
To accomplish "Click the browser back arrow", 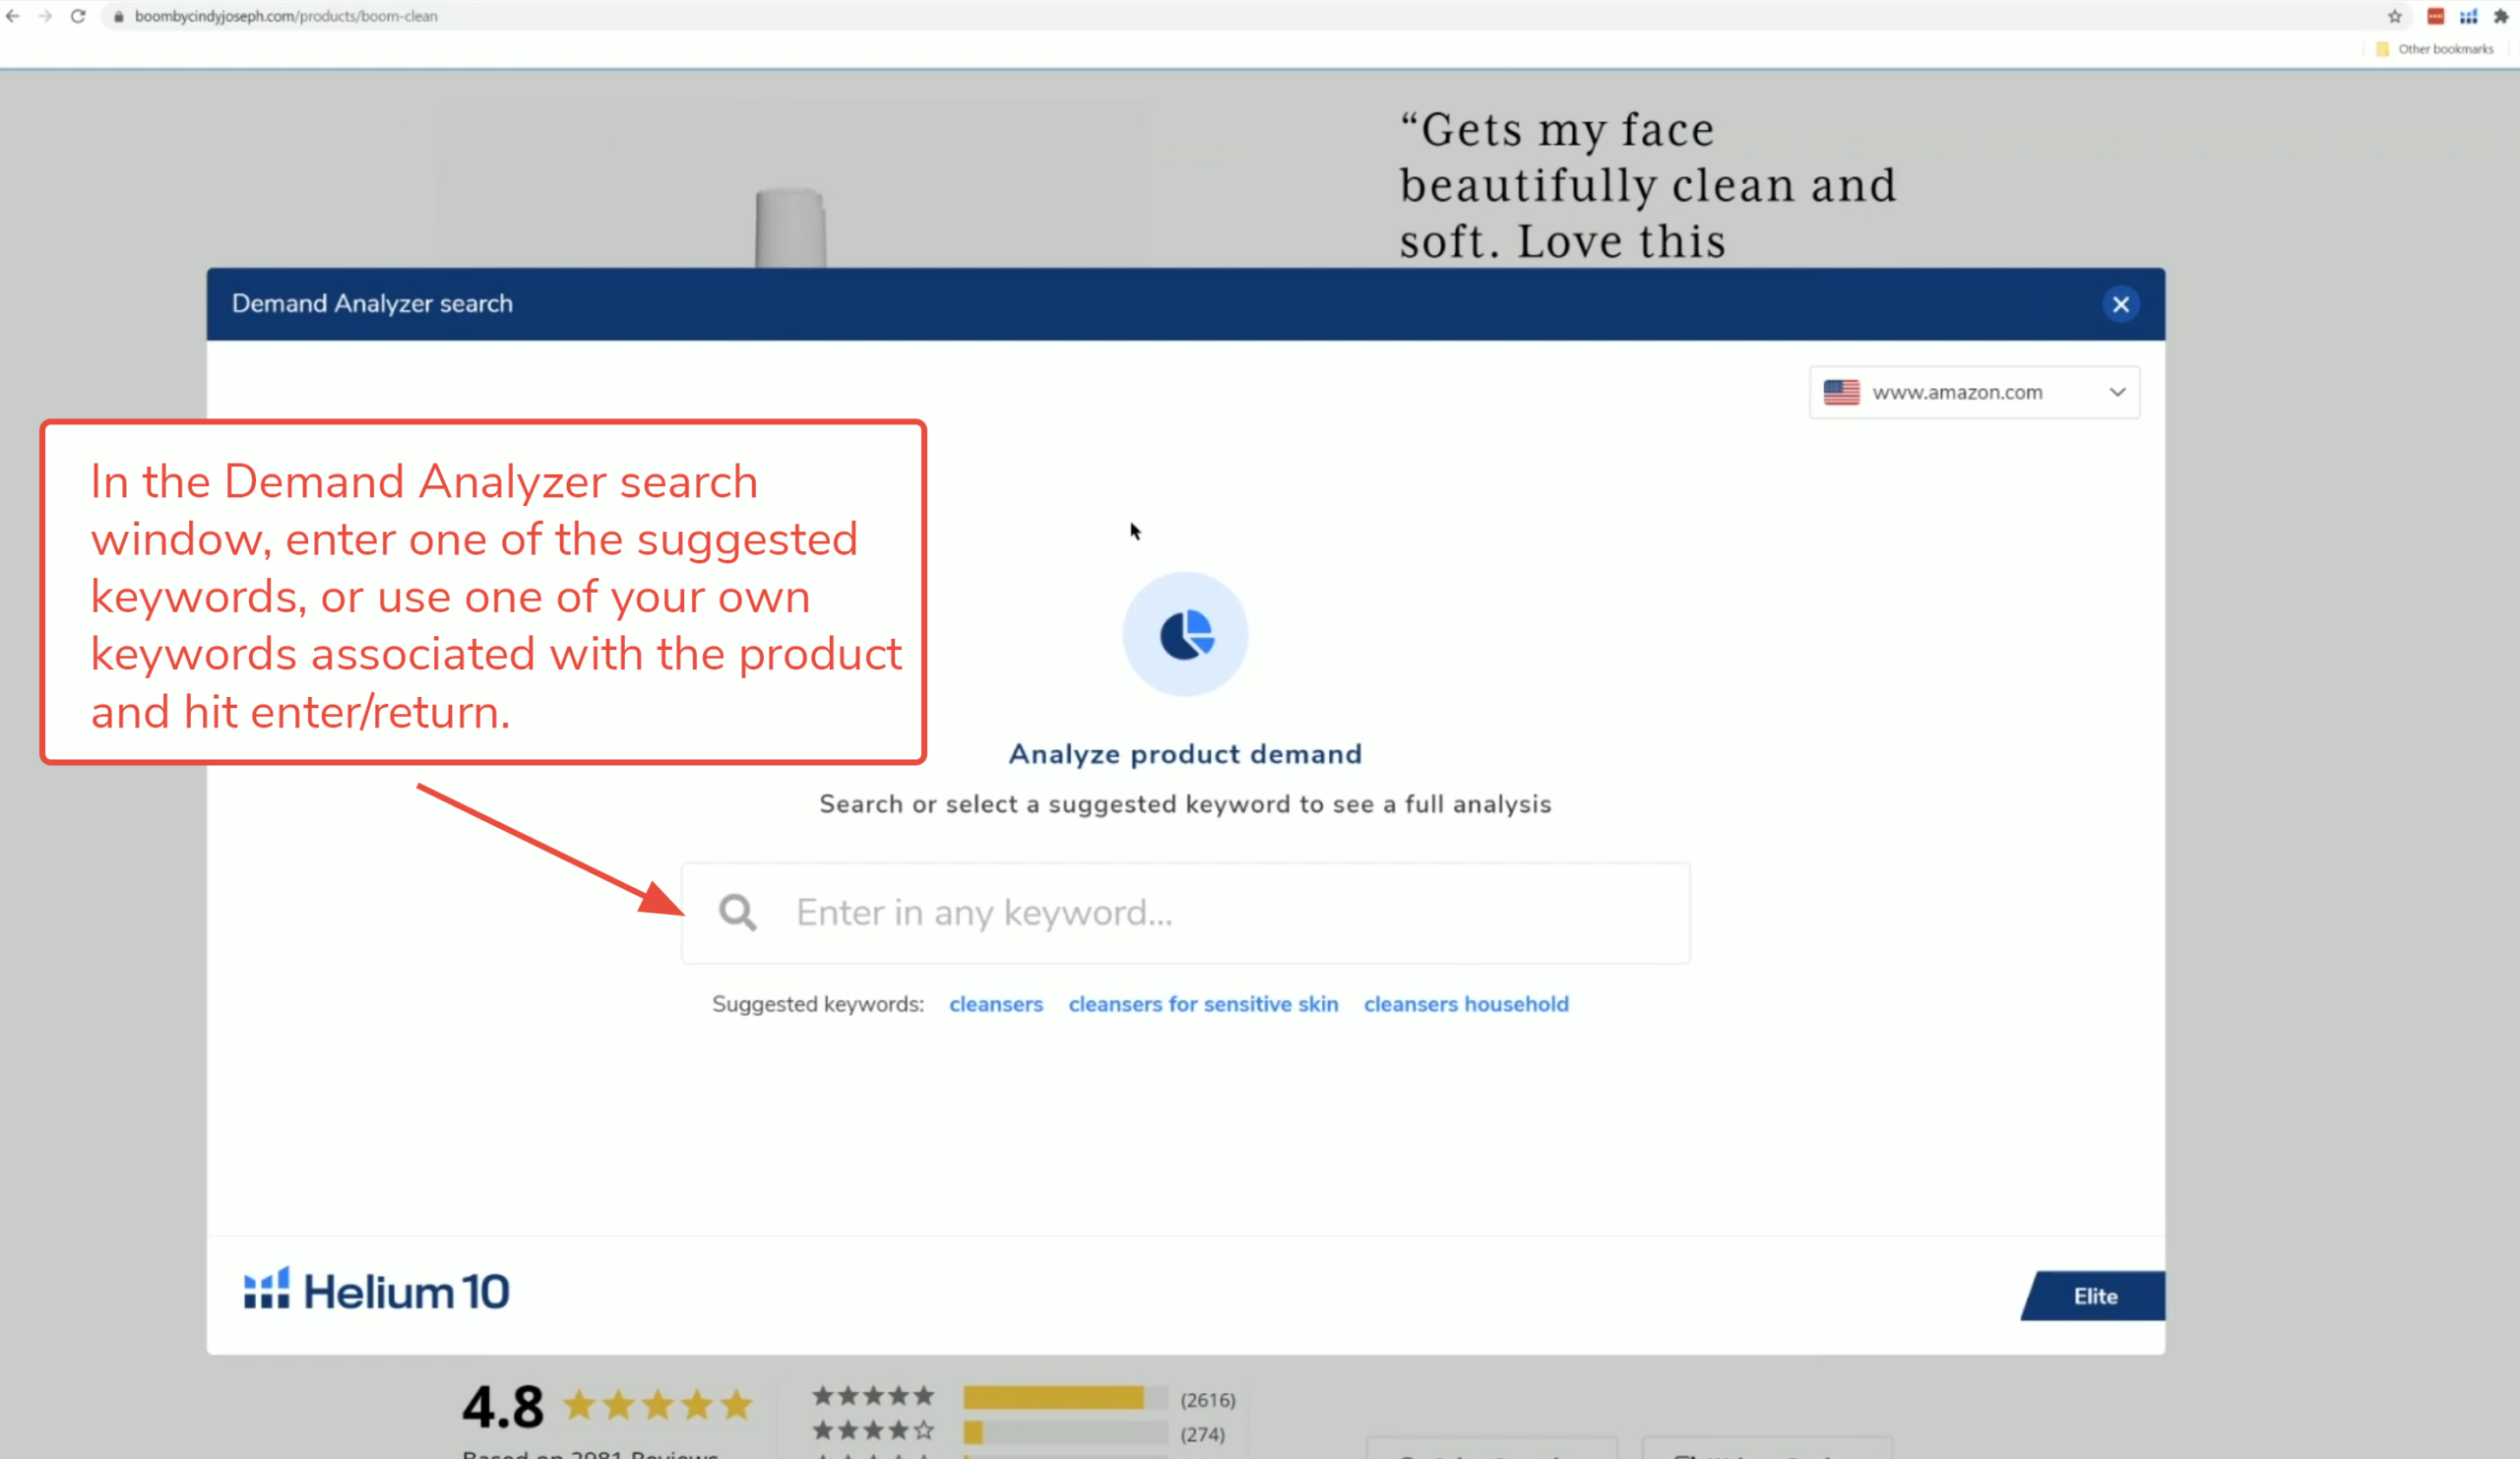I will pos(13,16).
